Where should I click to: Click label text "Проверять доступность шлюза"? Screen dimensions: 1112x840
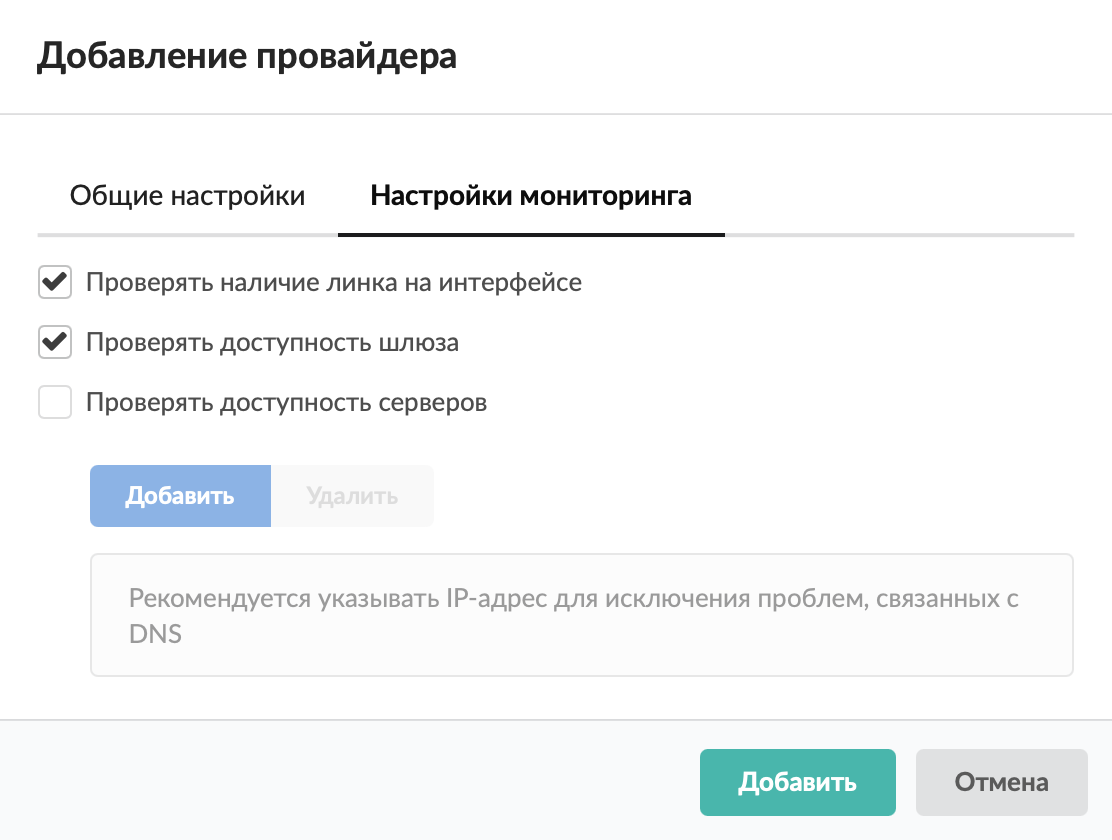[272, 343]
